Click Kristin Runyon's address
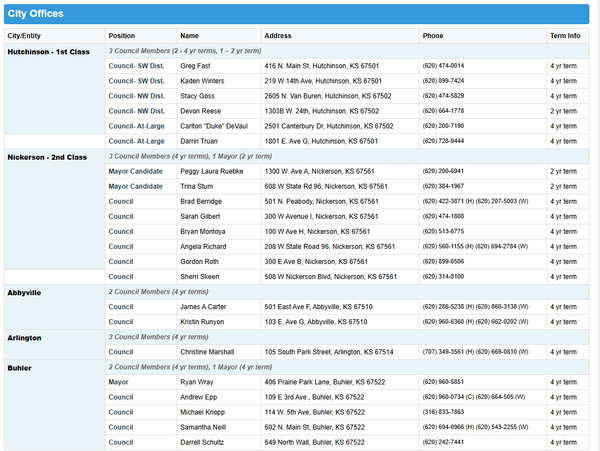This screenshot has height=451, width=600. [316, 322]
